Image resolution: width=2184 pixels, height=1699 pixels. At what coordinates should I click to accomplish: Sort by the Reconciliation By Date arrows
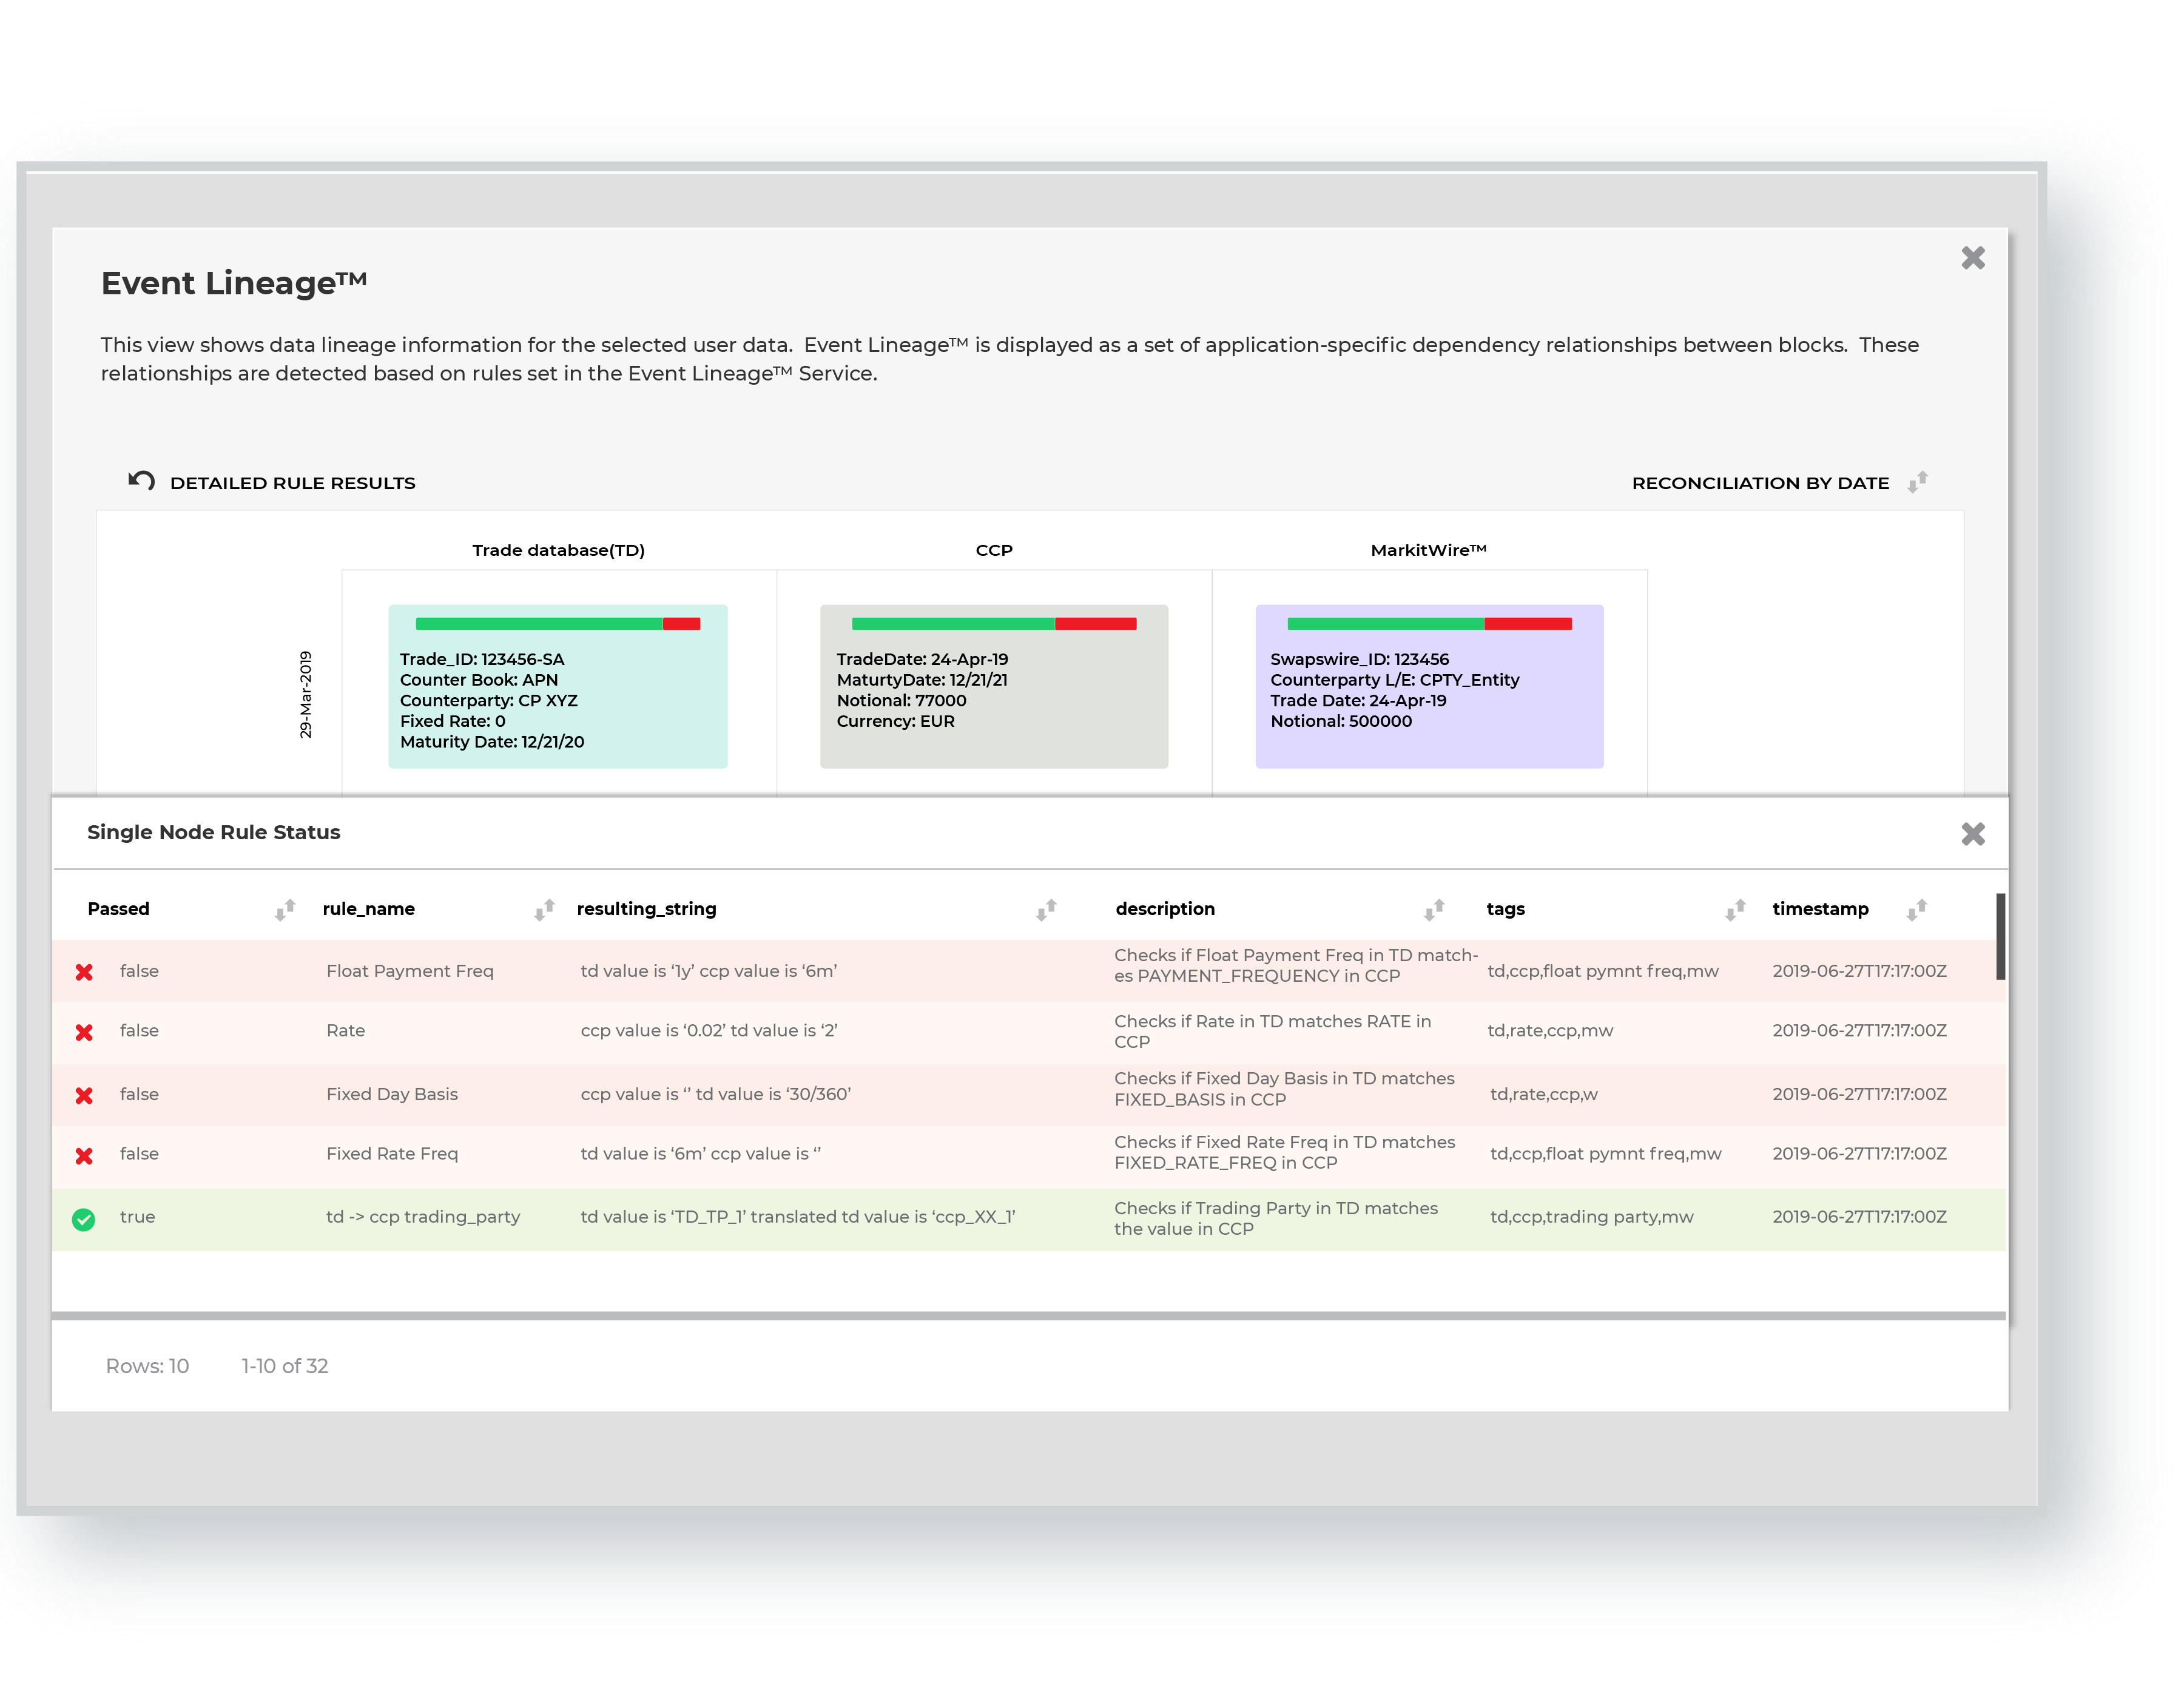pyautogui.click(x=1916, y=482)
